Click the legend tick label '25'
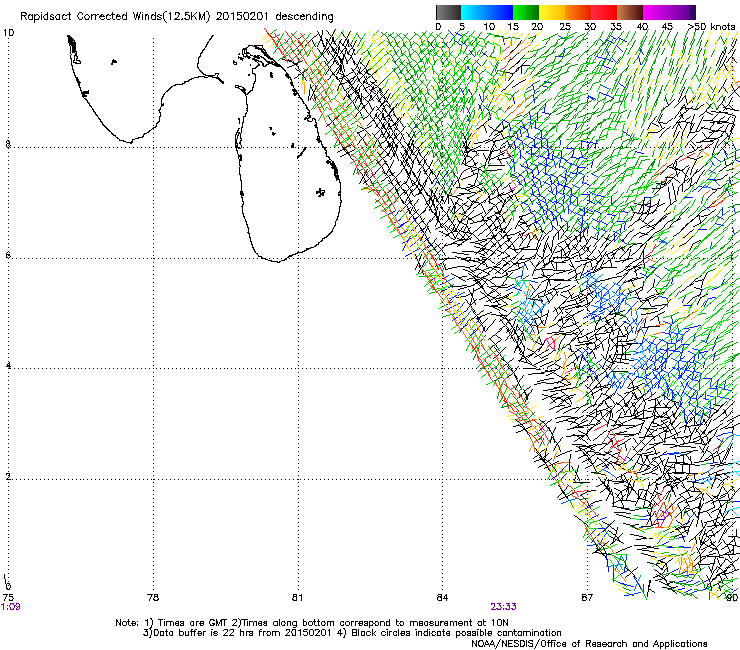The height and width of the screenshot is (650, 740). (x=565, y=26)
